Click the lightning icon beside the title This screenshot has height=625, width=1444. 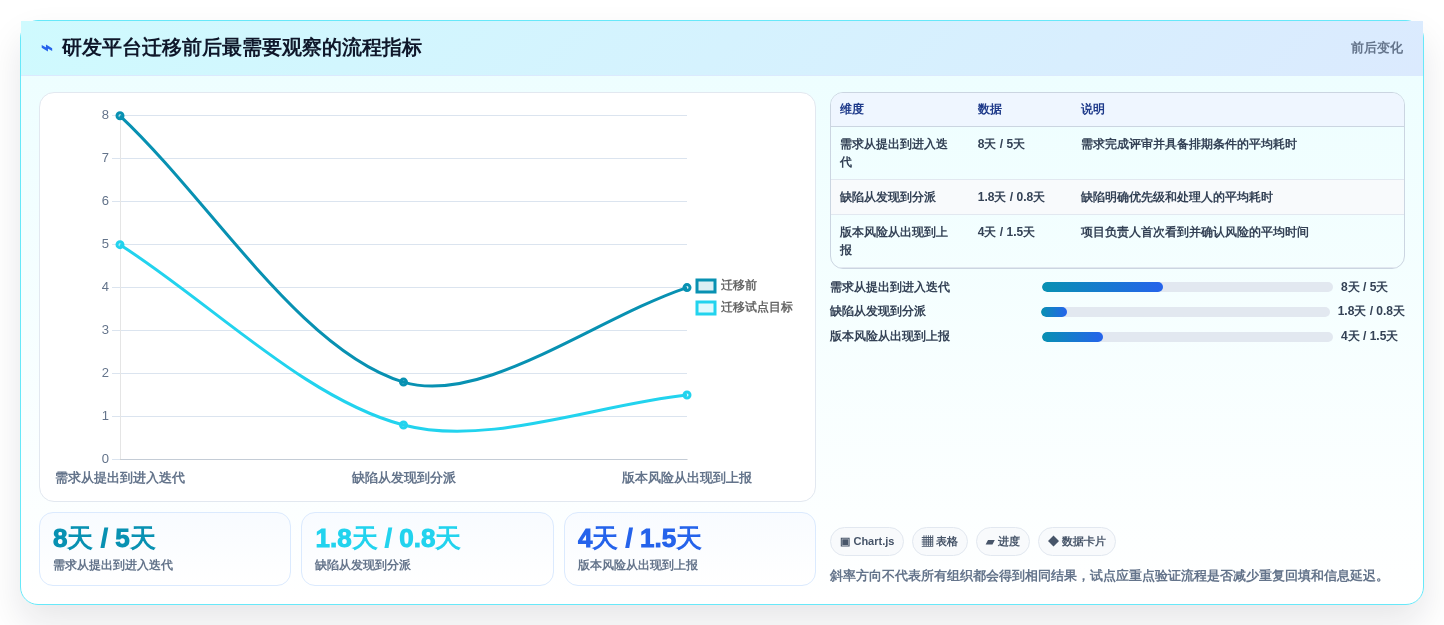pyautogui.click(x=47, y=48)
